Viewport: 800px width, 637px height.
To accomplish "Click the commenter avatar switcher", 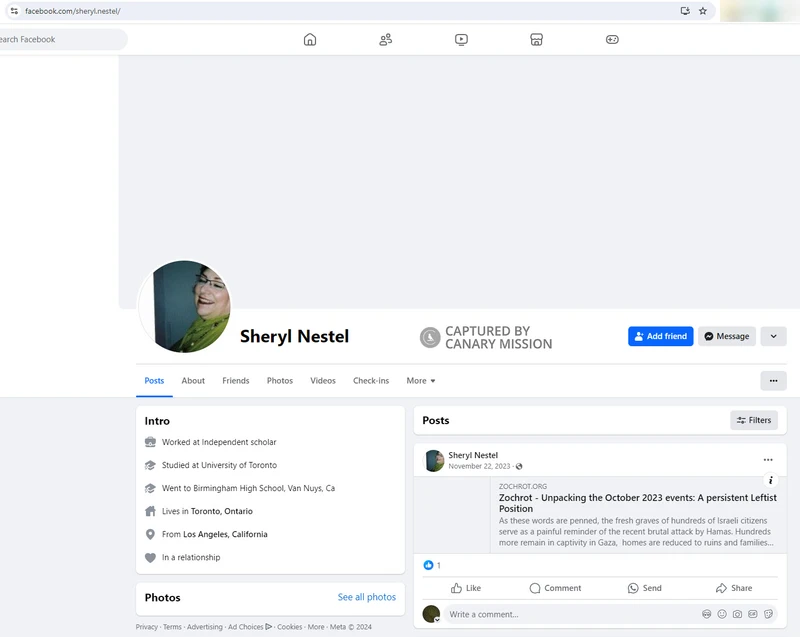I will click(x=431, y=614).
